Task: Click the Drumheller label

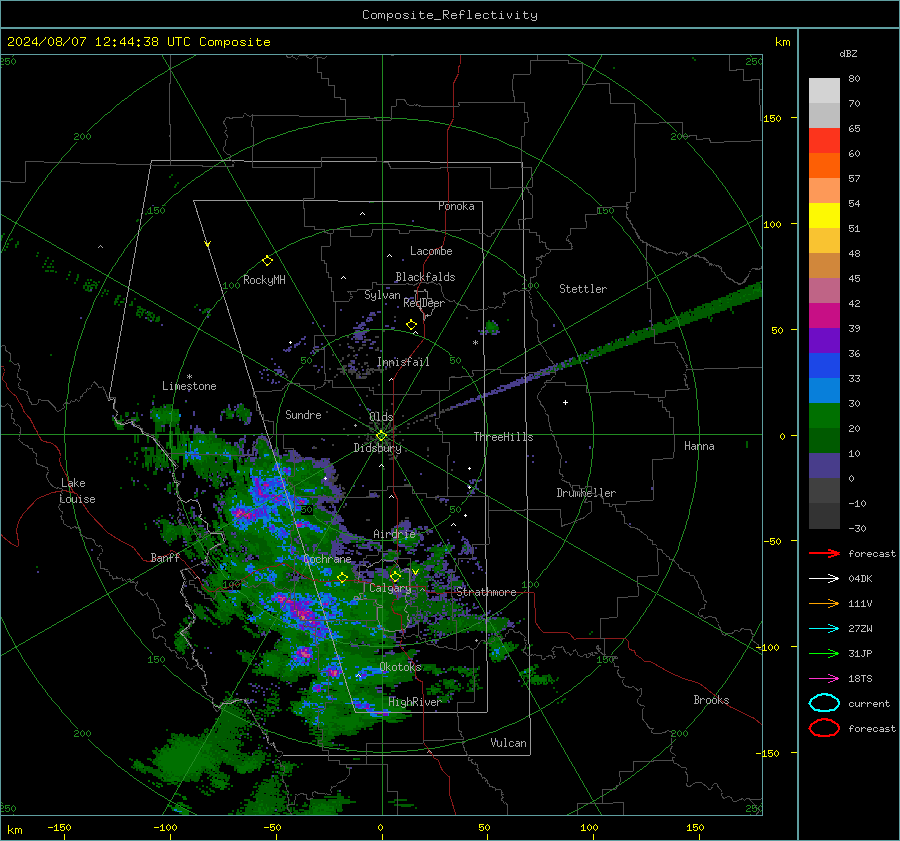Action: 586,493
